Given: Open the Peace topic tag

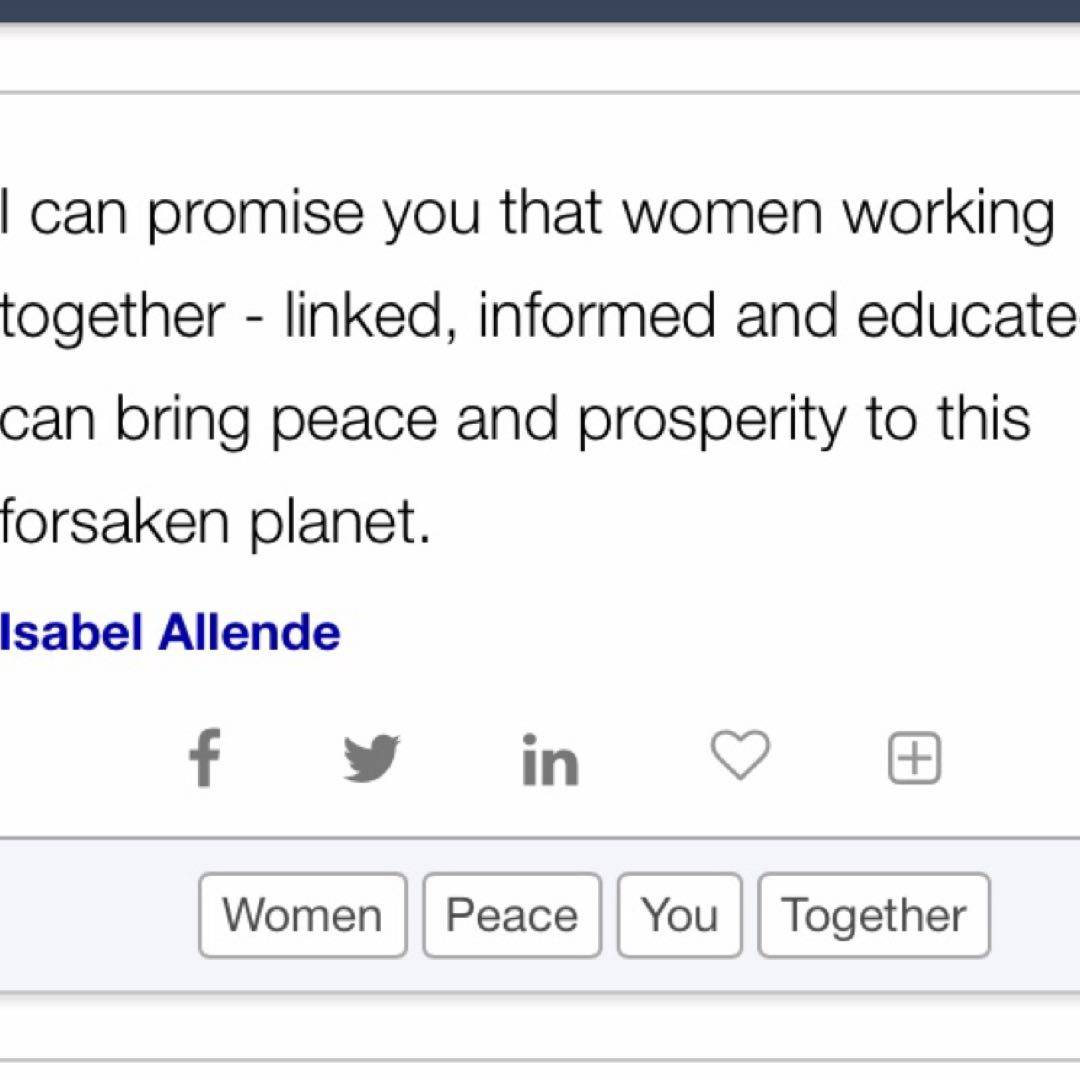Looking at the screenshot, I should (x=511, y=915).
